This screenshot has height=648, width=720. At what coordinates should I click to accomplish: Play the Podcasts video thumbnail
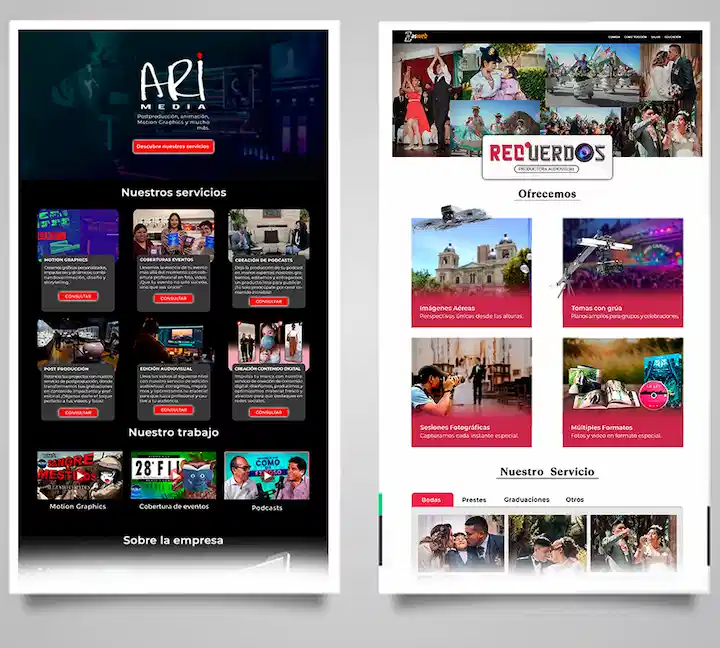click(x=267, y=475)
